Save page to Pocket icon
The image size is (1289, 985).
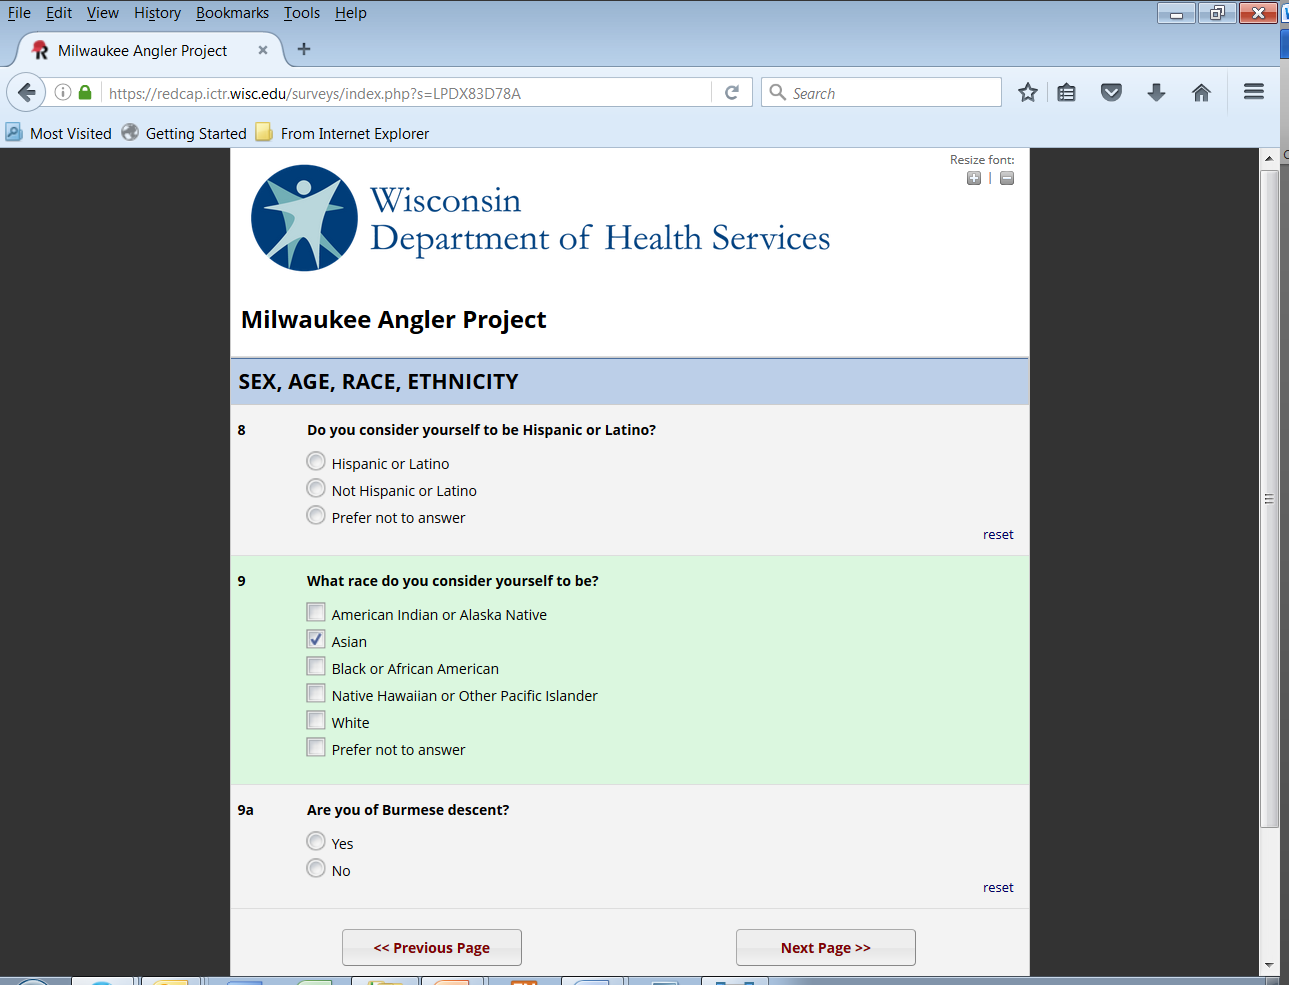1111,93
